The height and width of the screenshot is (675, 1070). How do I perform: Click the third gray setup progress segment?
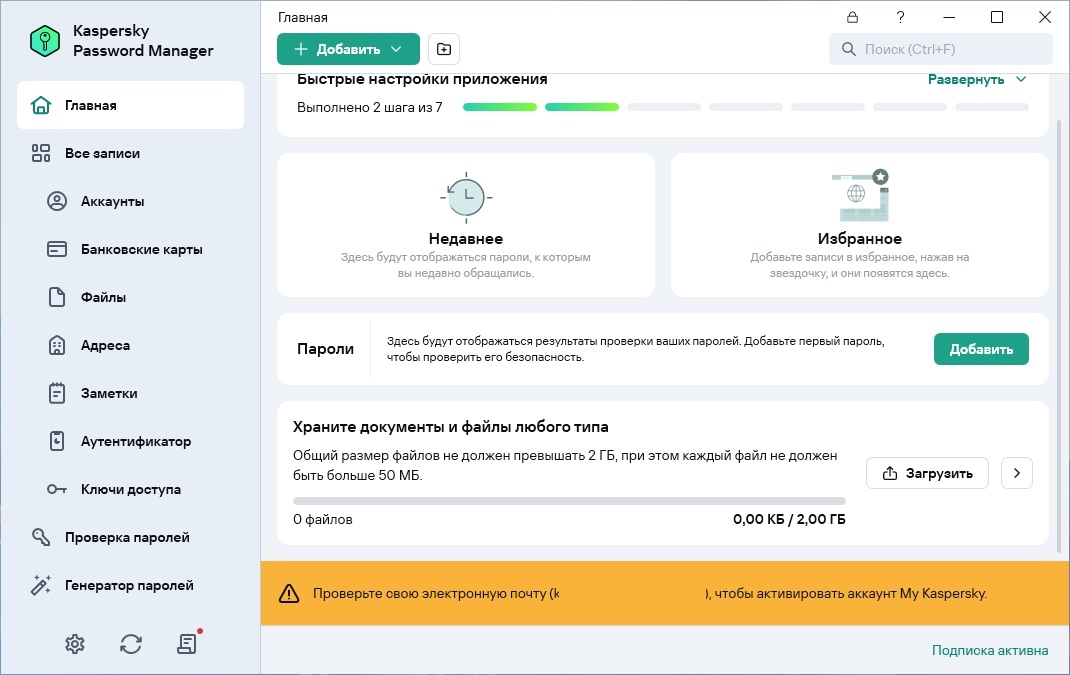click(663, 107)
